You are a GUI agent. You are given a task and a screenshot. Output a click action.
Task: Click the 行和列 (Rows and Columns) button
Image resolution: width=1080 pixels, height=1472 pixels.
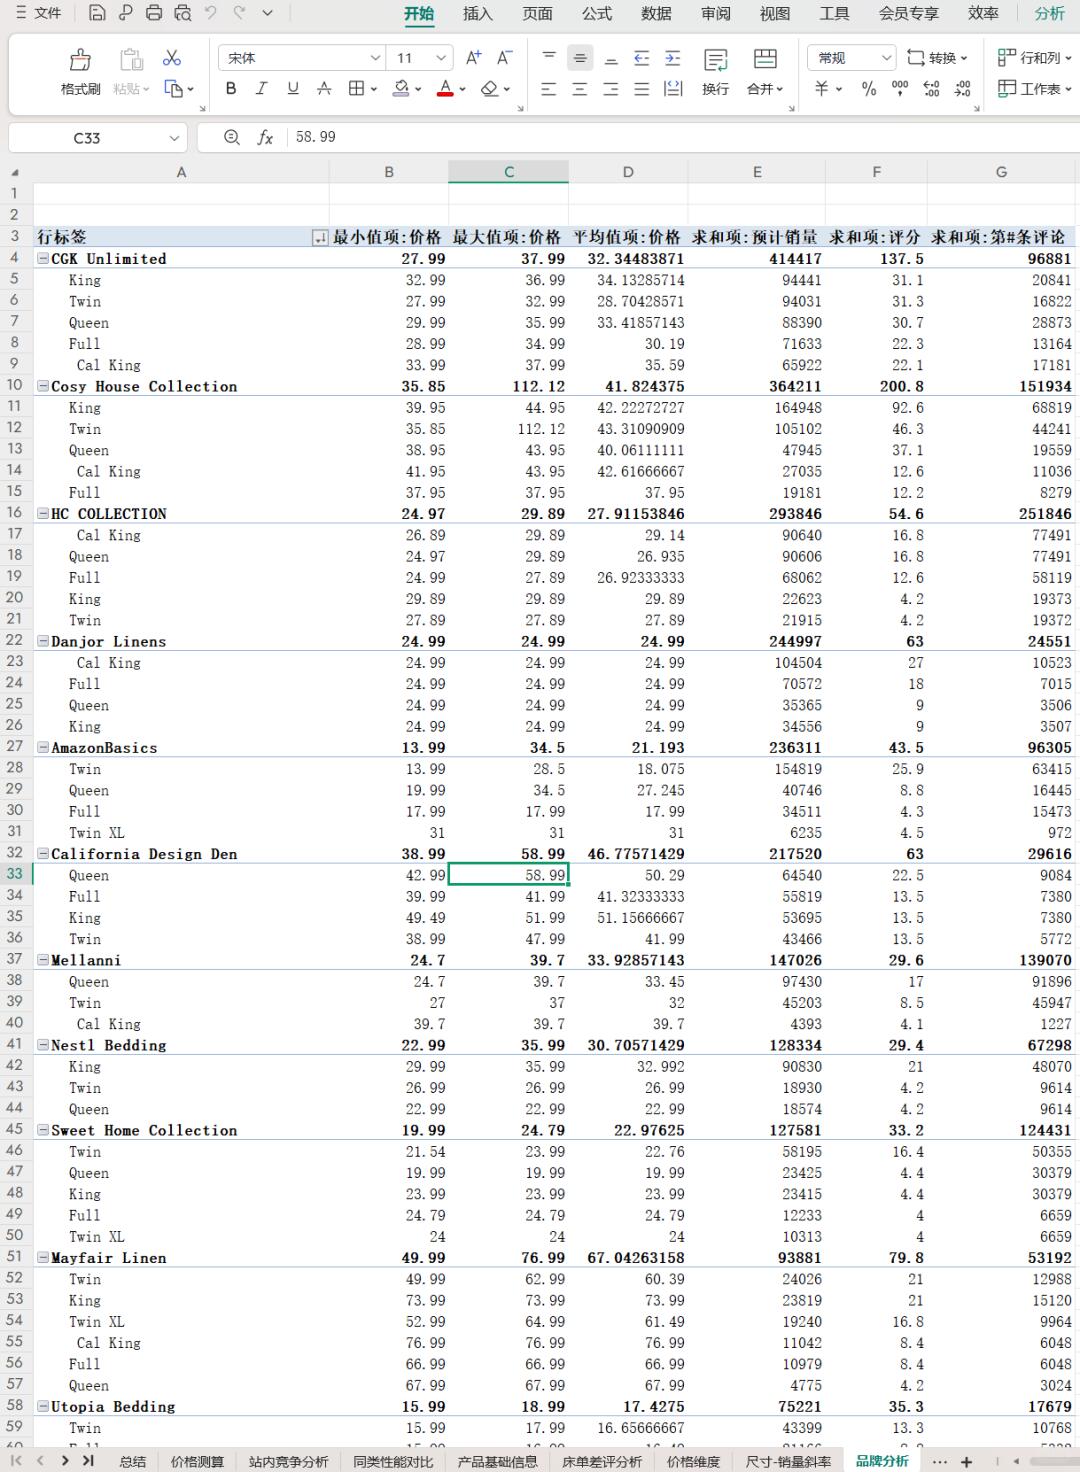[1034, 58]
